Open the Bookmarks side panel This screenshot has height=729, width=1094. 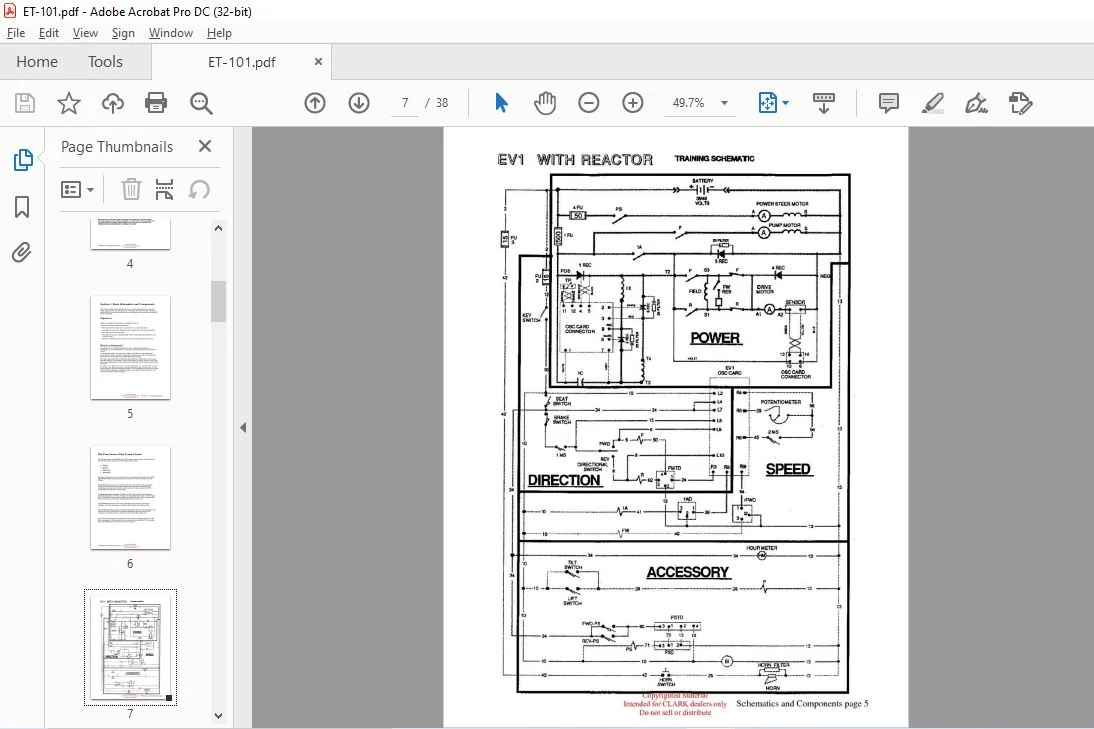pos(22,206)
